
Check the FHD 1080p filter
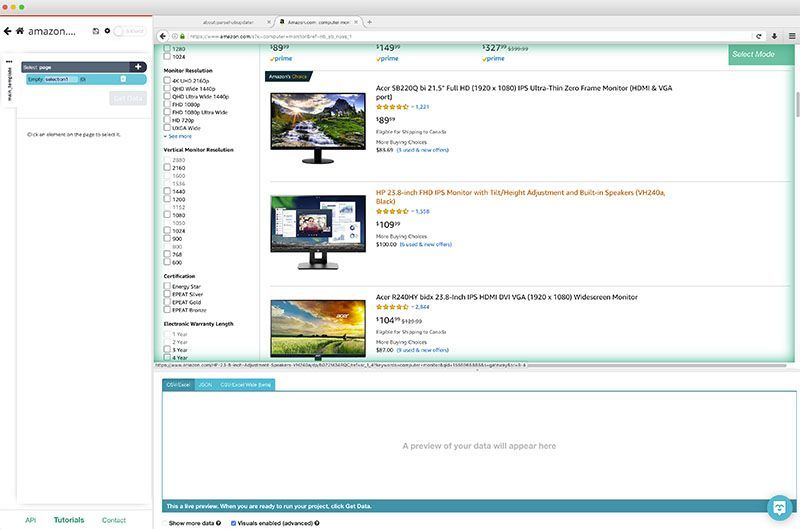(167, 104)
